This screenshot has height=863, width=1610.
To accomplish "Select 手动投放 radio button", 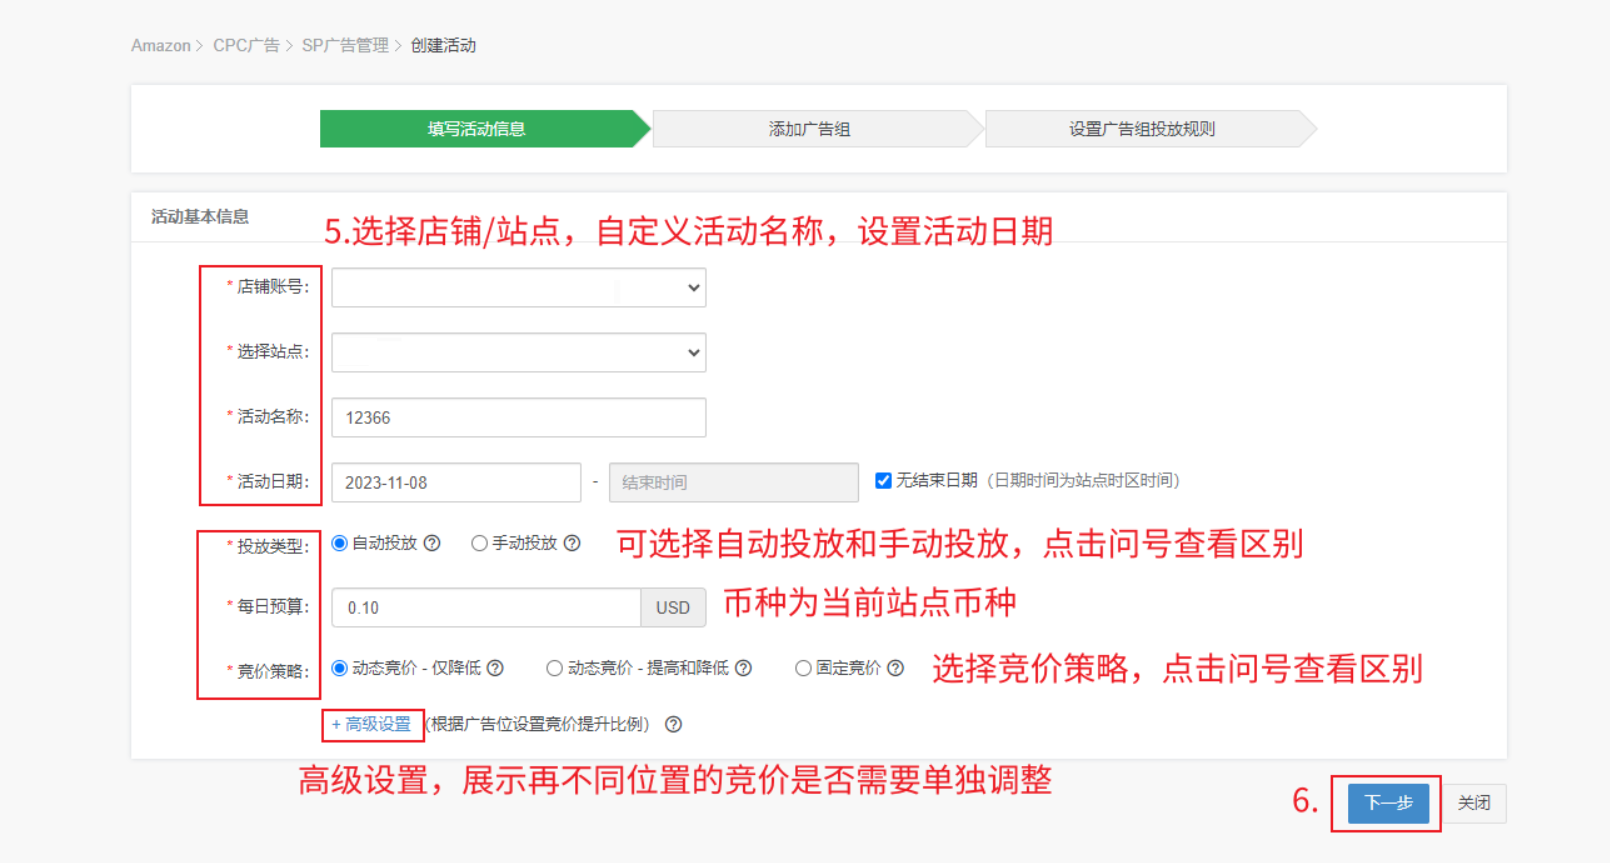I will (x=480, y=543).
